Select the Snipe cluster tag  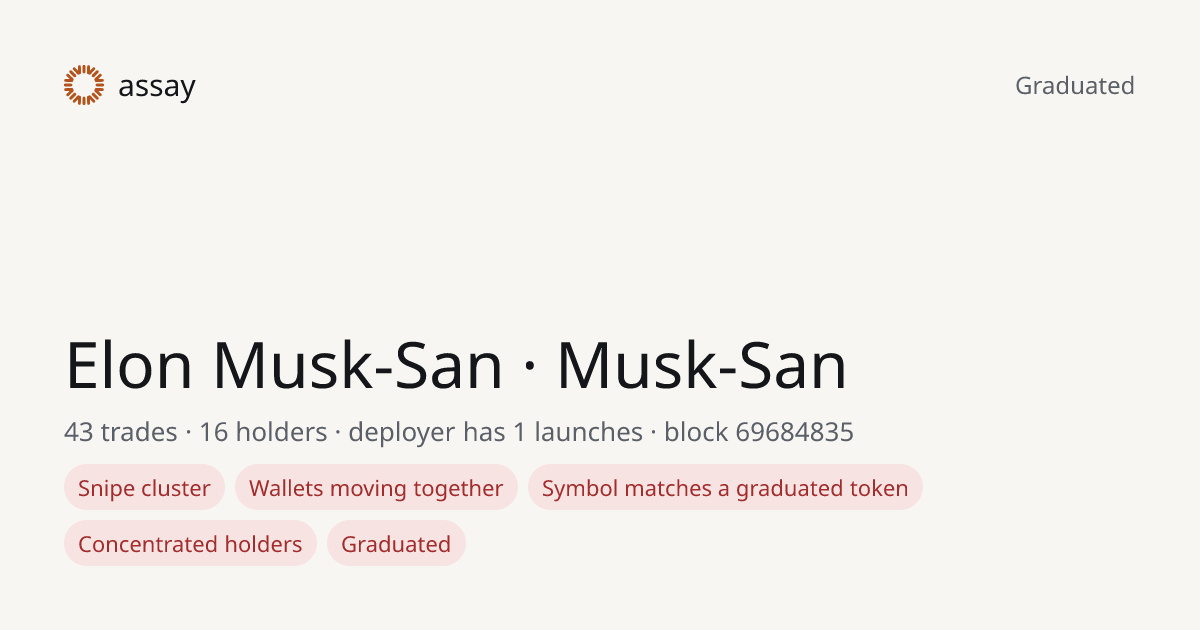tap(144, 488)
